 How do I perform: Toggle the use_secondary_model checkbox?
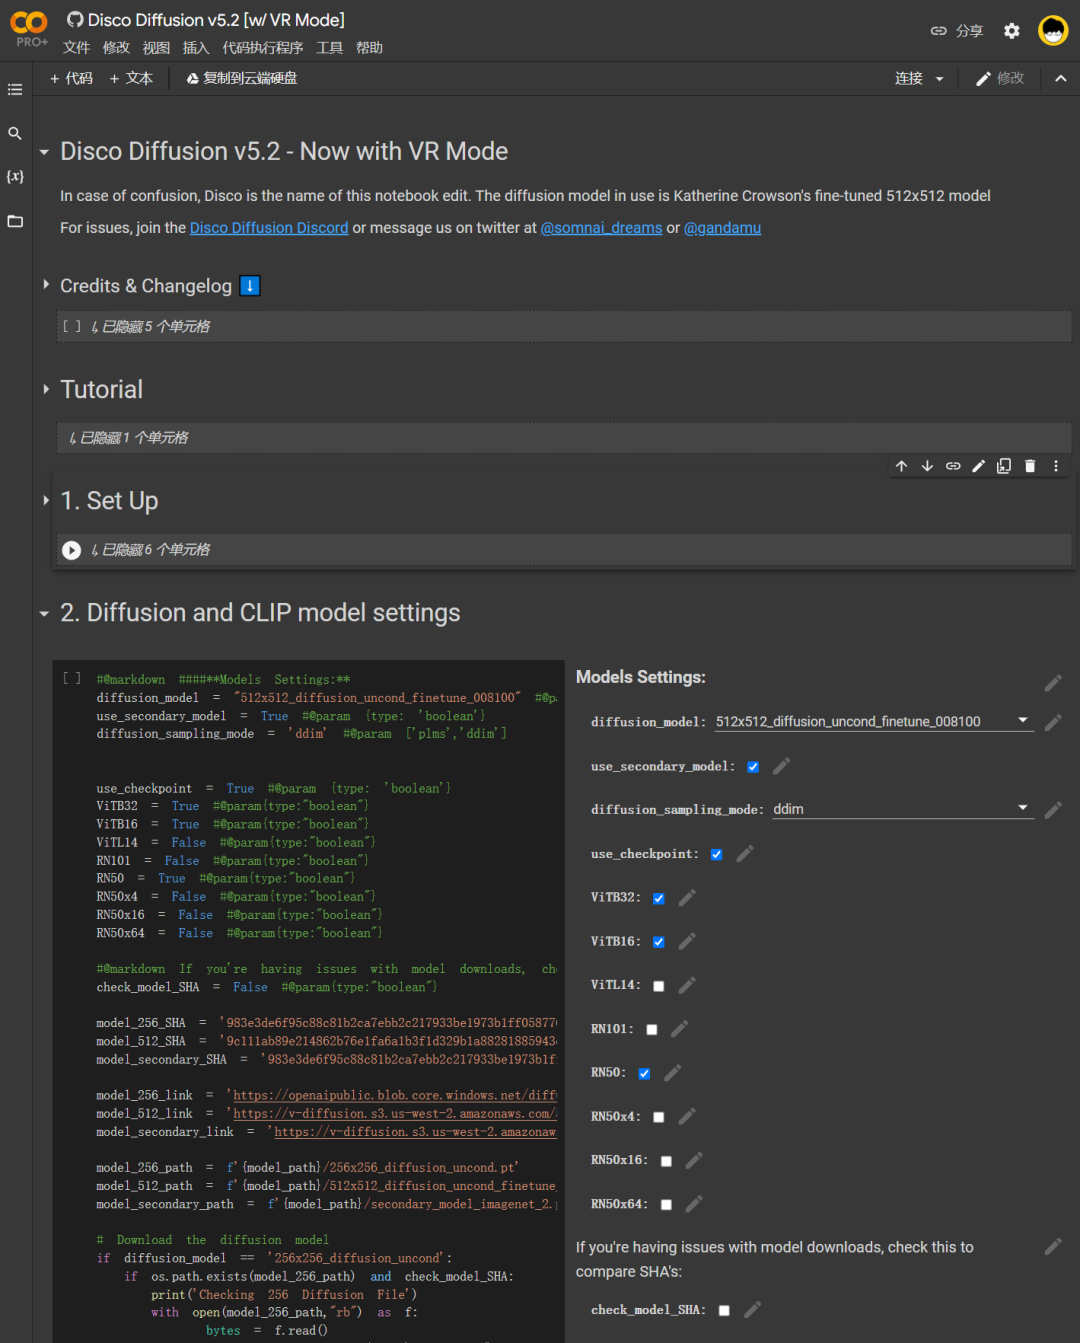[753, 767]
